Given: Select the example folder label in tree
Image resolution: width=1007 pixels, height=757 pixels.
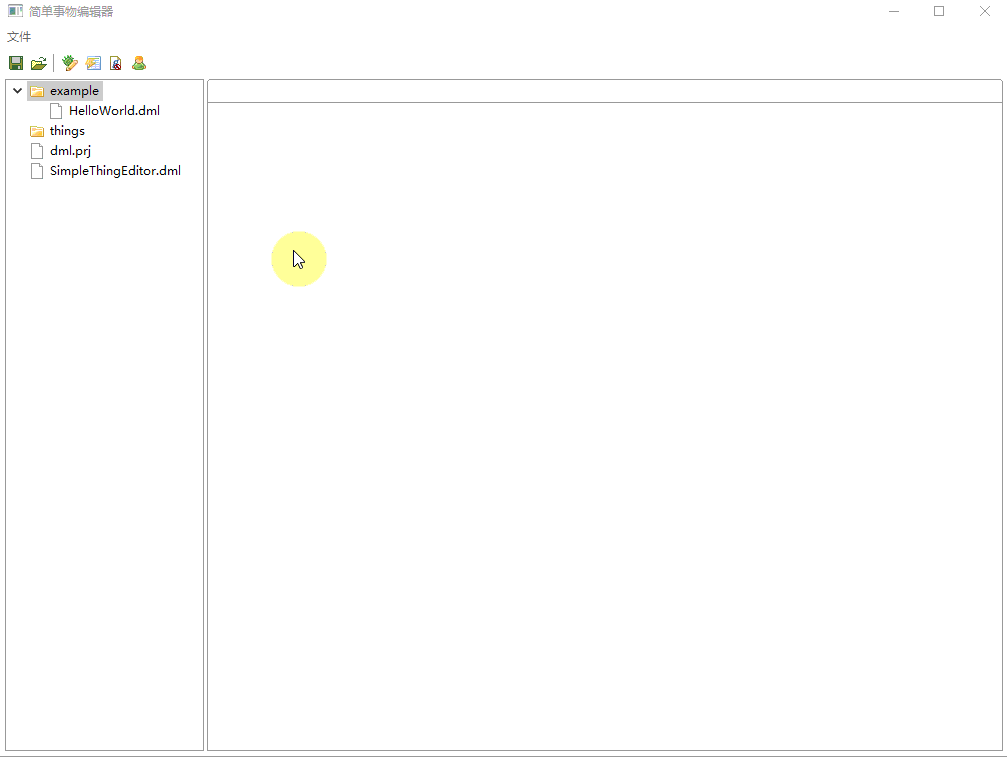Looking at the screenshot, I should click(74, 91).
